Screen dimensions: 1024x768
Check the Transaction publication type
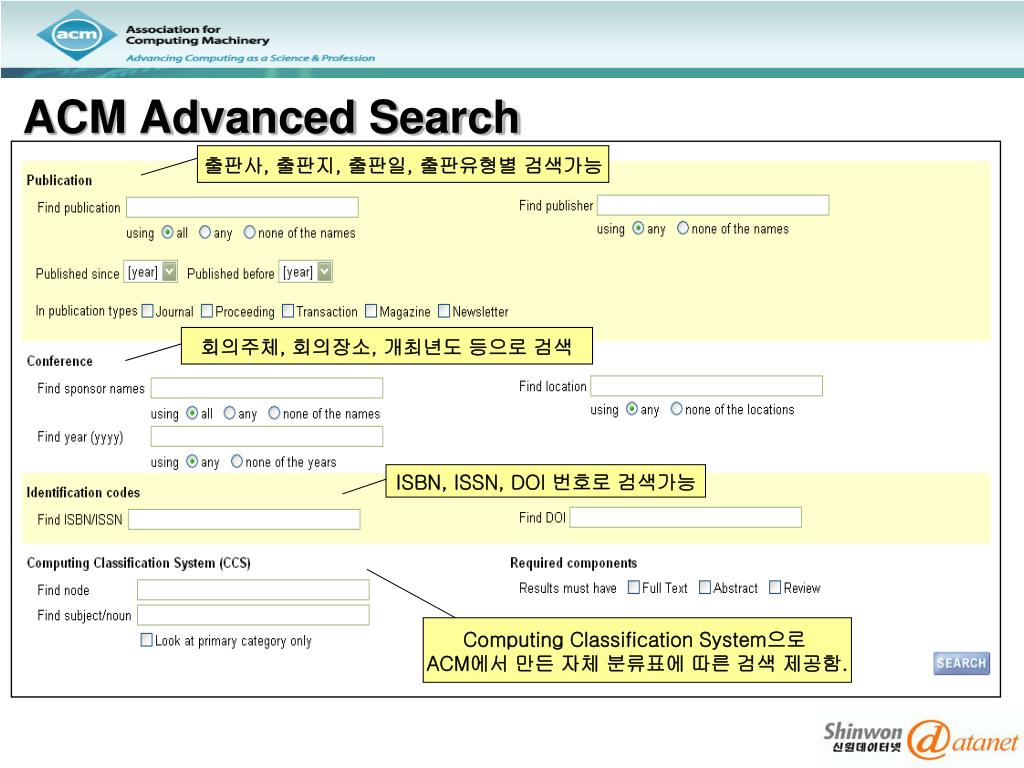[x=288, y=311]
